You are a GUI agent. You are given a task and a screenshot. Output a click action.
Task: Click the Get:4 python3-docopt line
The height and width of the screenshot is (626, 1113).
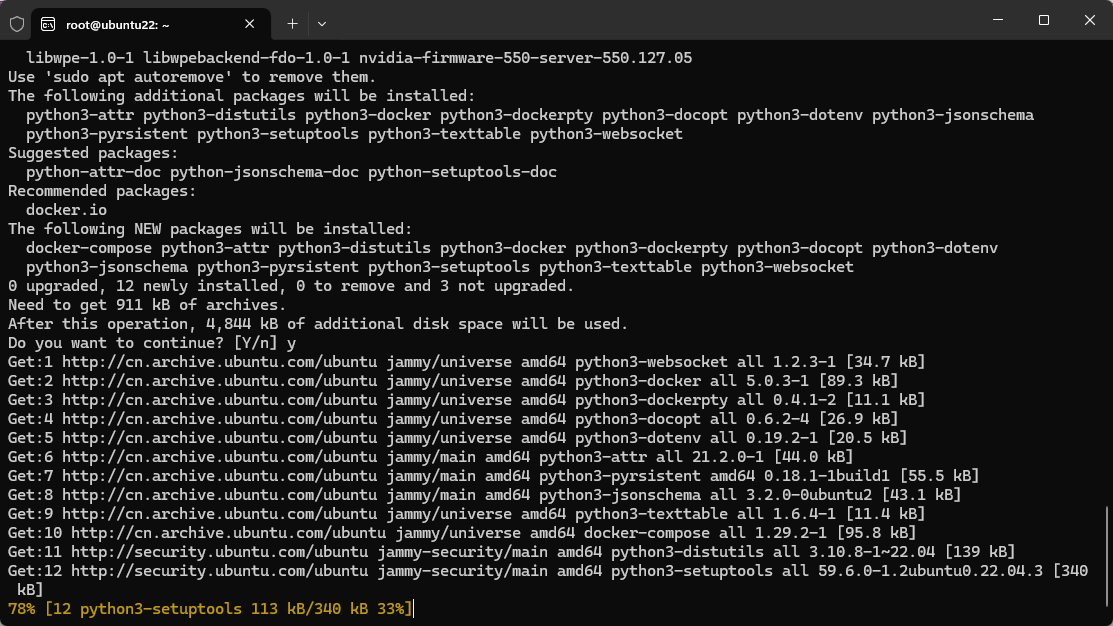point(453,419)
